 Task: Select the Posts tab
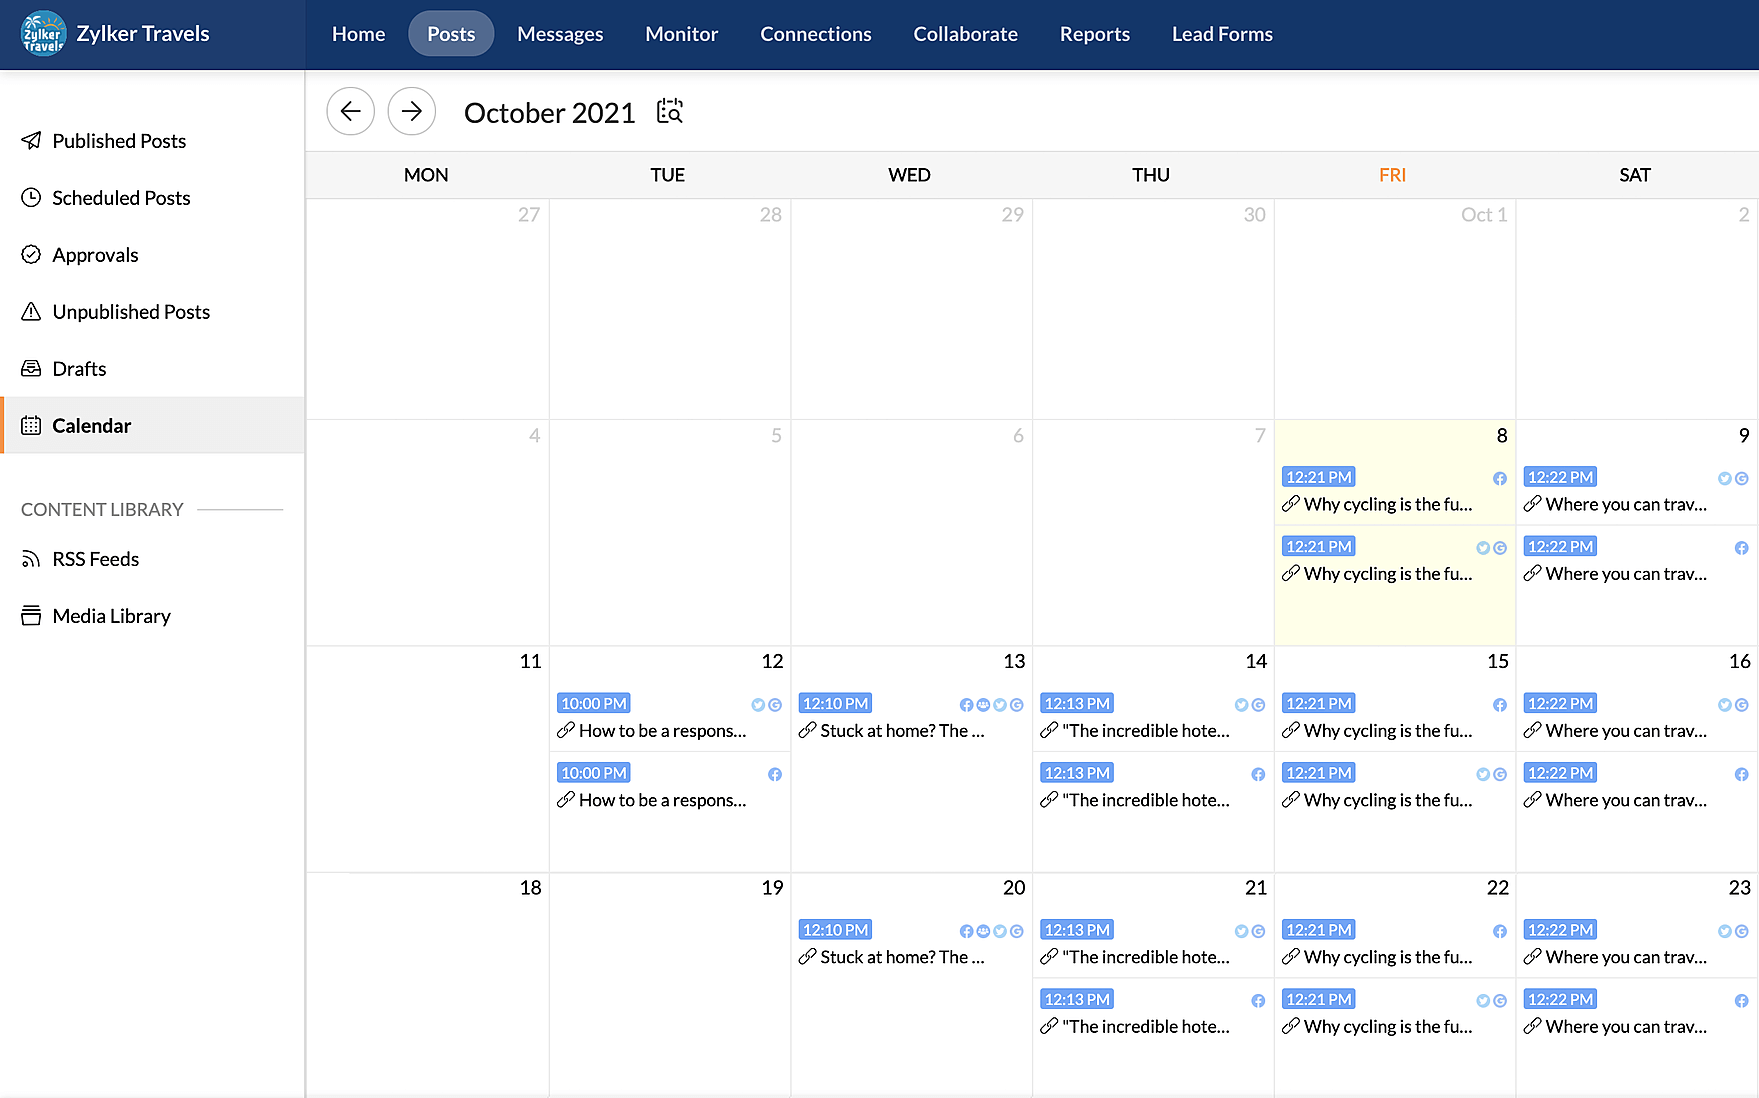click(451, 34)
